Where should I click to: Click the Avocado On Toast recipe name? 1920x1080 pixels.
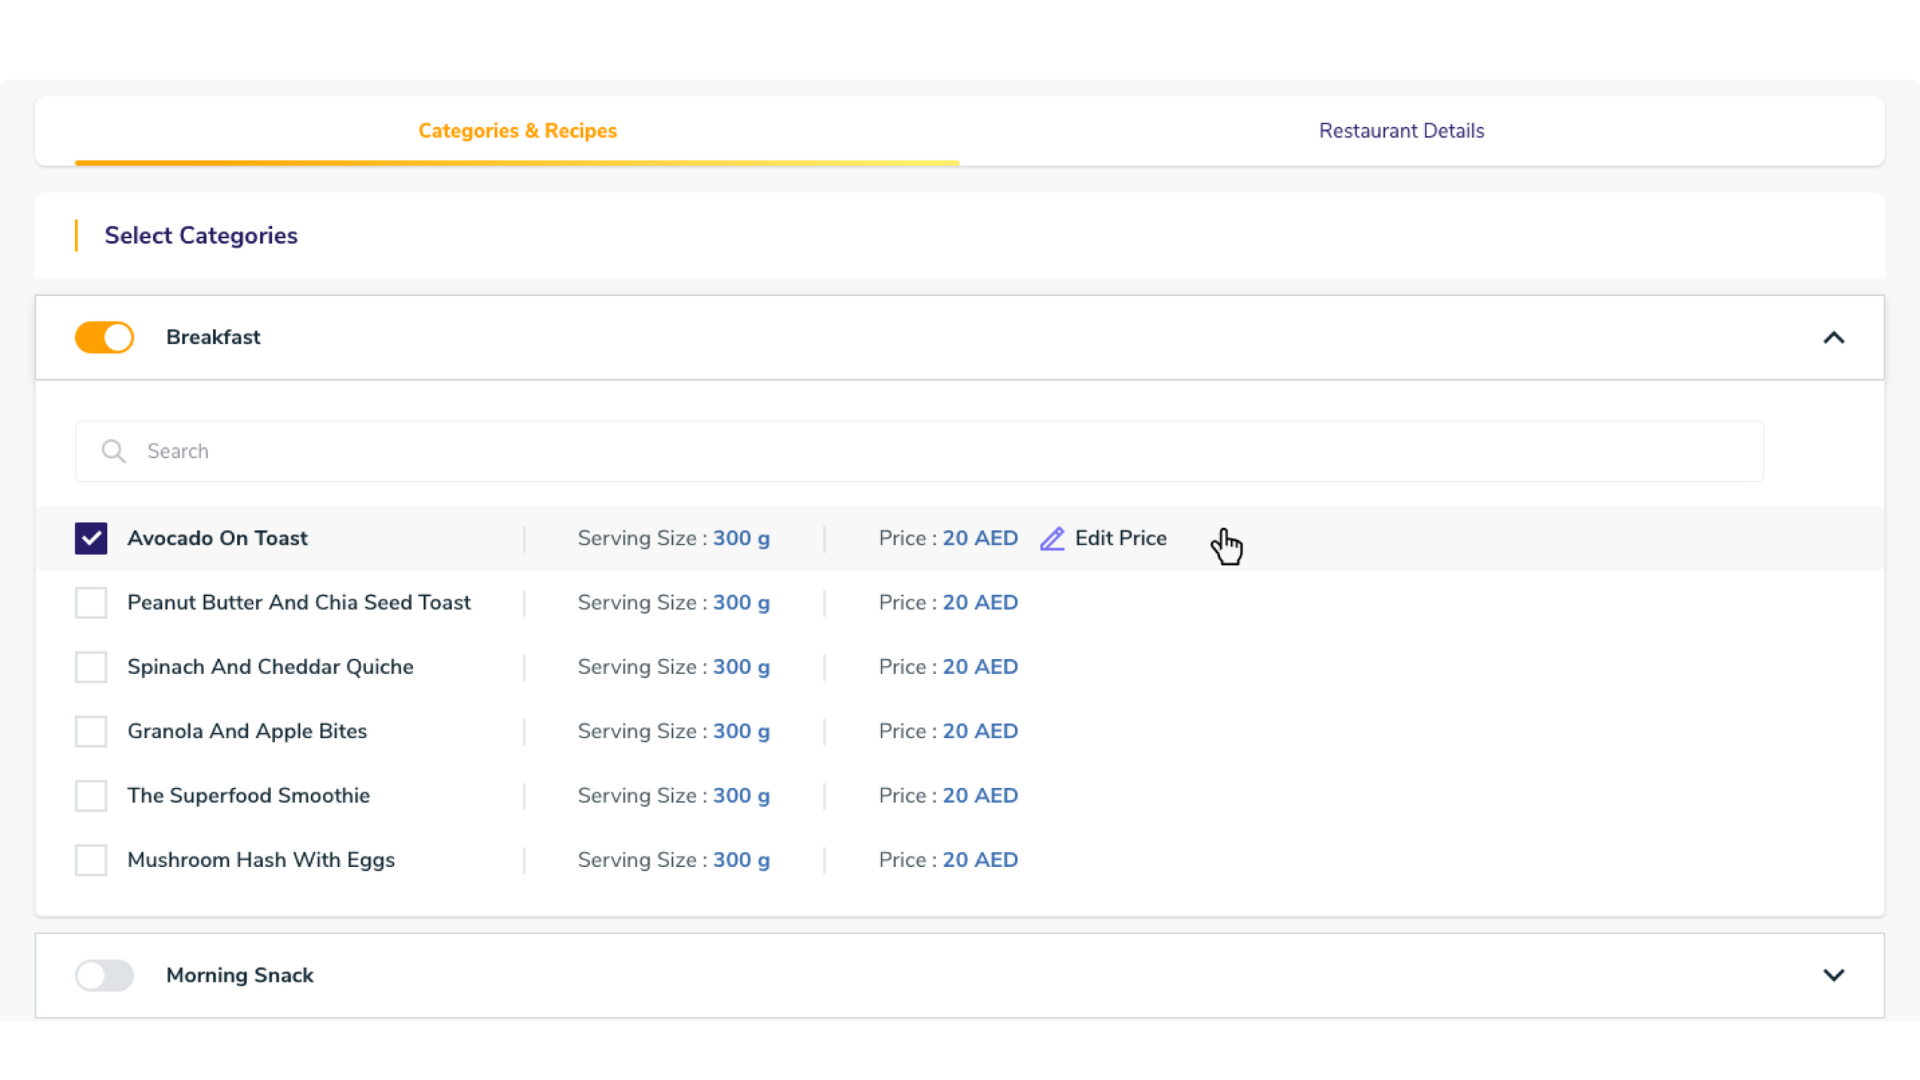(217, 538)
